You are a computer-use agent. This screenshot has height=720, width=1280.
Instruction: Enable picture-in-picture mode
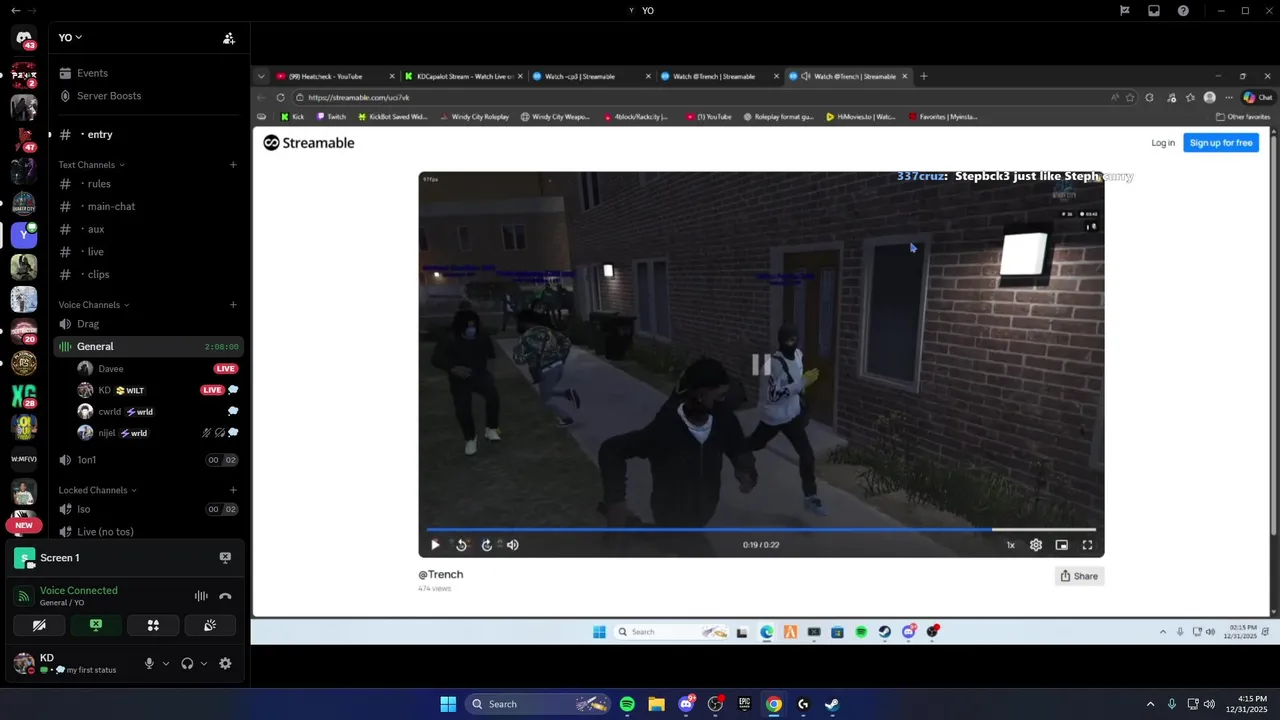[1062, 545]
